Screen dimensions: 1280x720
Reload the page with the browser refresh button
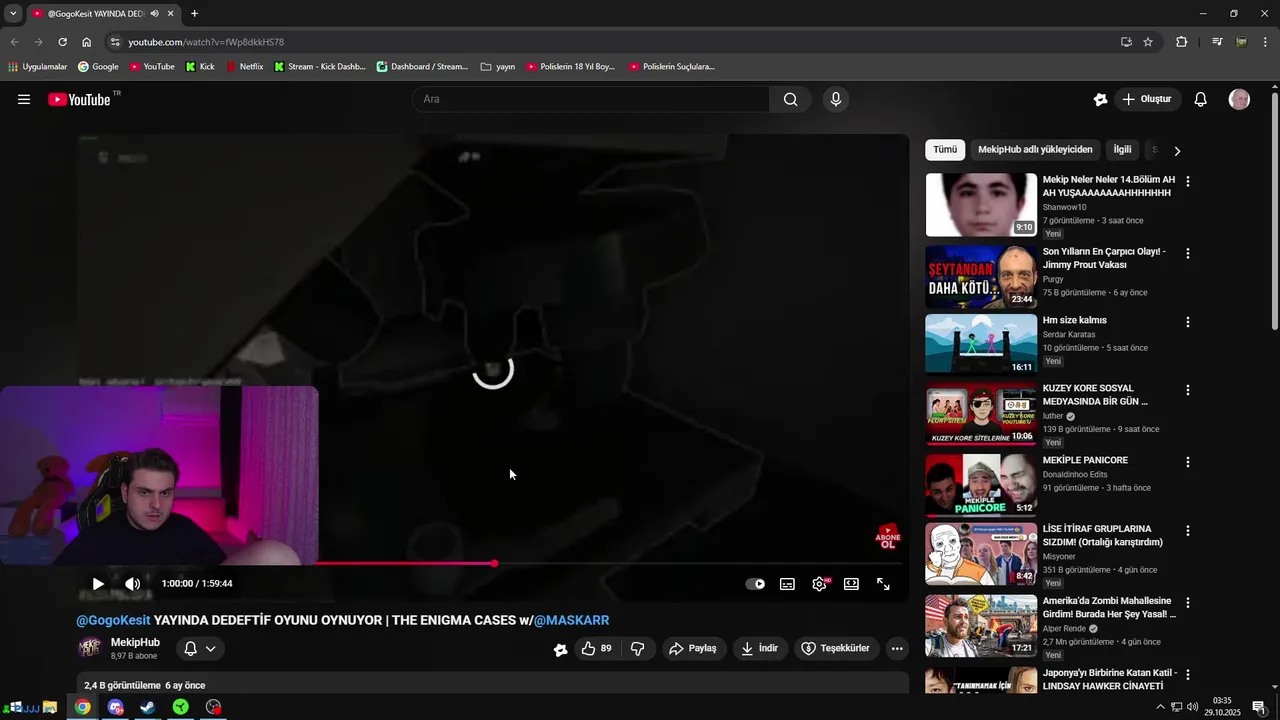click(62, 42)
